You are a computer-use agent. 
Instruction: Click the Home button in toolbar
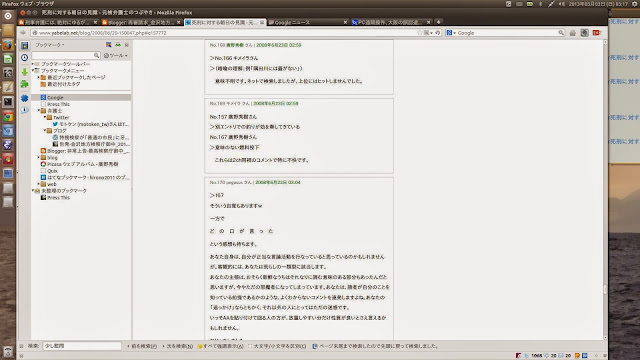[x=573, y=33]
